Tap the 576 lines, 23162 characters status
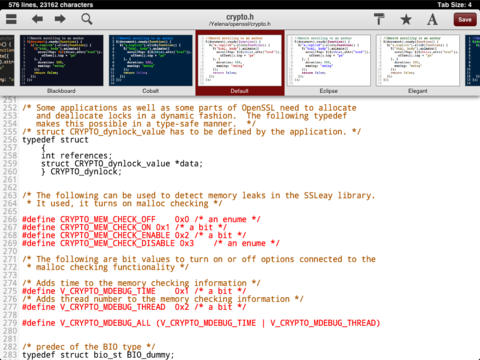480x360 pixels. (x=51, y=5)
